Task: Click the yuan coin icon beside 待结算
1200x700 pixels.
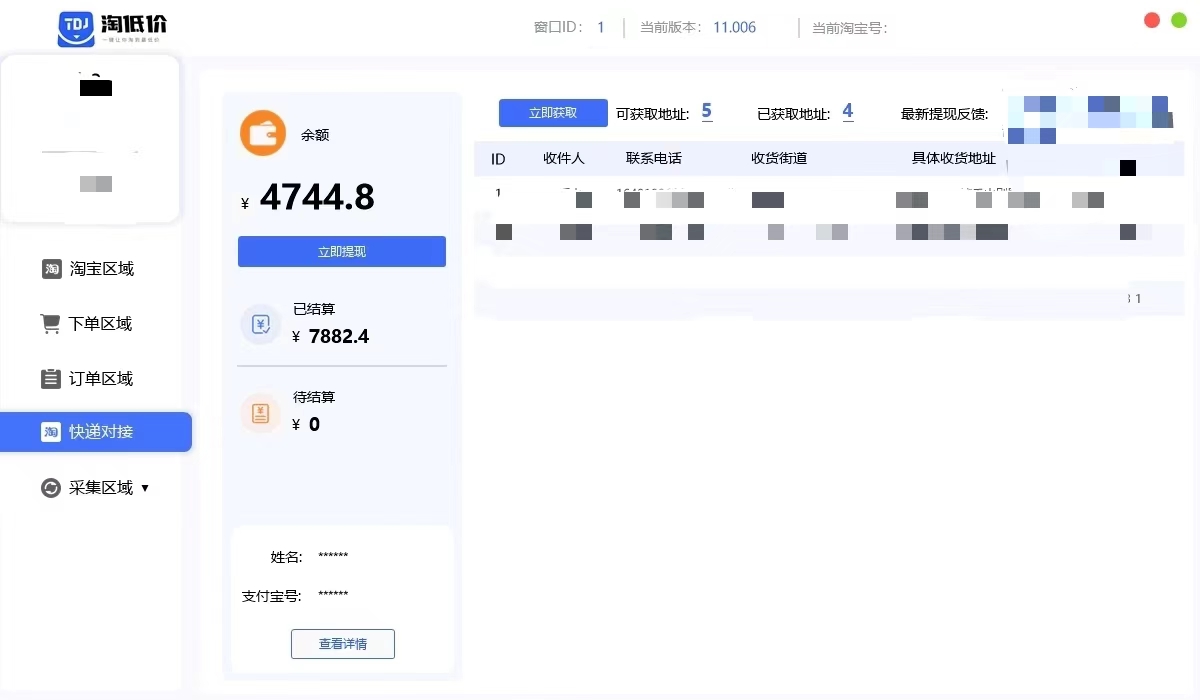Action: point(261,412)
